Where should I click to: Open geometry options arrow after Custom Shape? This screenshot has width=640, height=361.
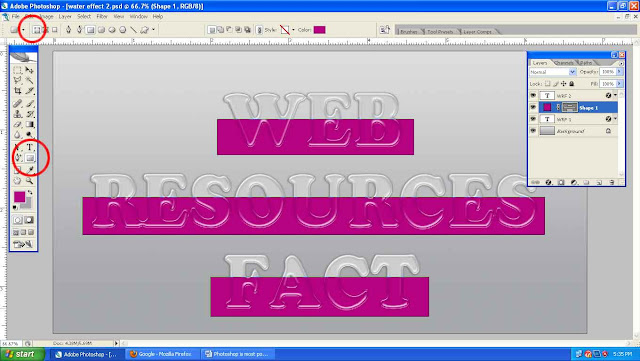pyautogui.click(x=153, y=29)
